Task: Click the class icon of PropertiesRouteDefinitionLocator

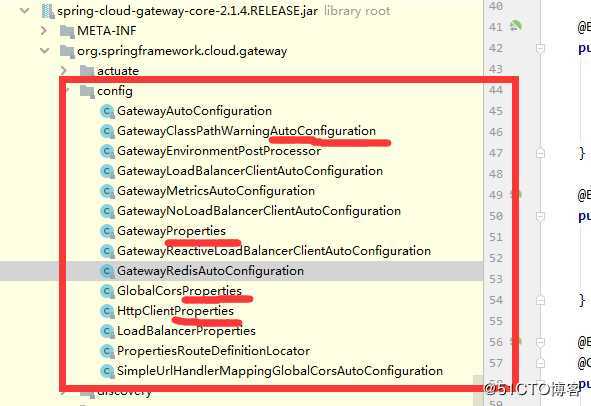Action: [107, 351]
